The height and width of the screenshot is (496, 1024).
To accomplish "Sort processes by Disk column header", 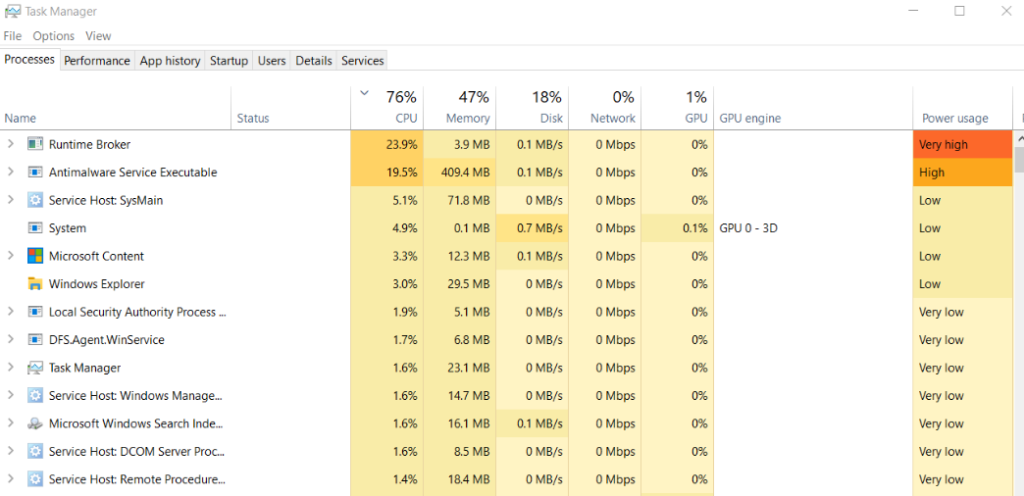I will point(532,108).
